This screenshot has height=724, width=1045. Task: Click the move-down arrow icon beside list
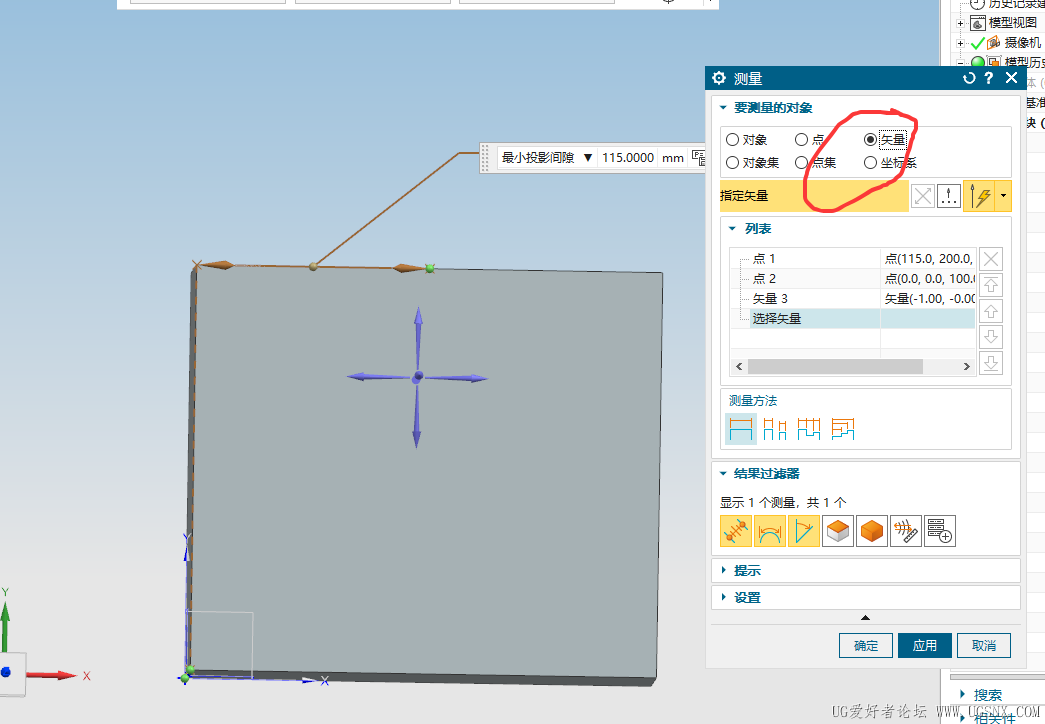tap(991, 337)
